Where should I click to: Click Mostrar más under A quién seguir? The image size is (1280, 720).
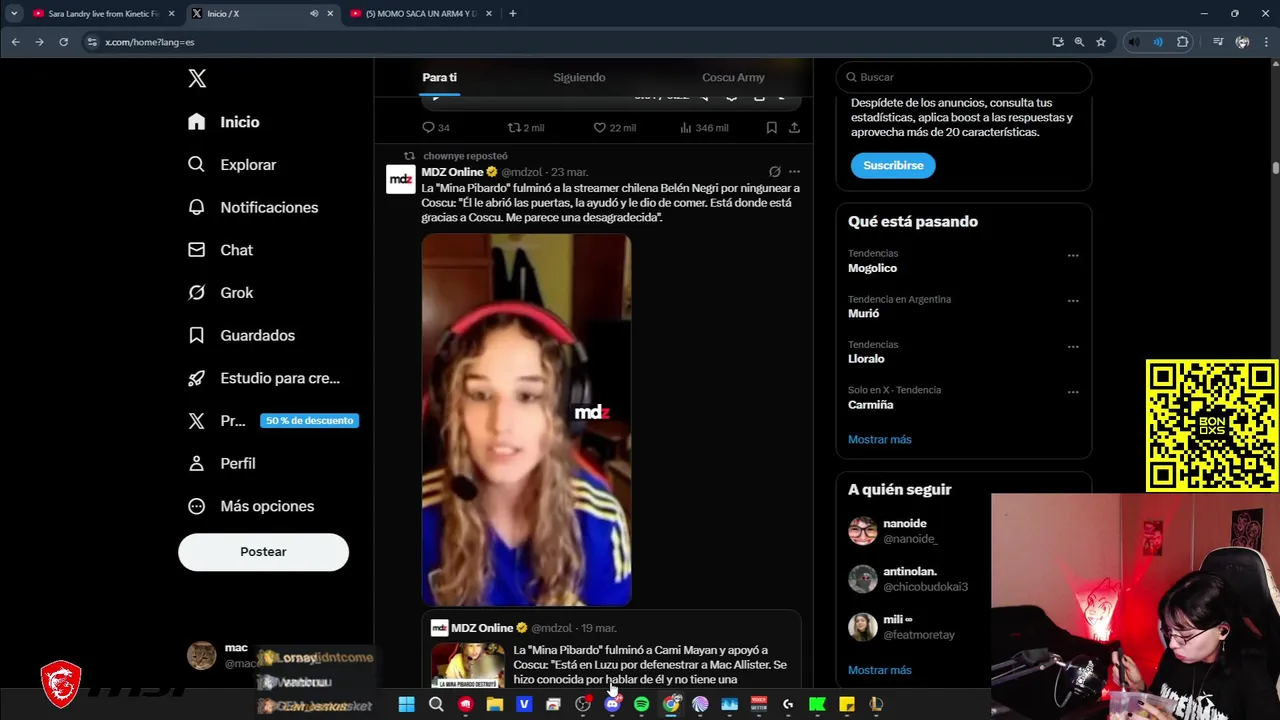(880, 670)
